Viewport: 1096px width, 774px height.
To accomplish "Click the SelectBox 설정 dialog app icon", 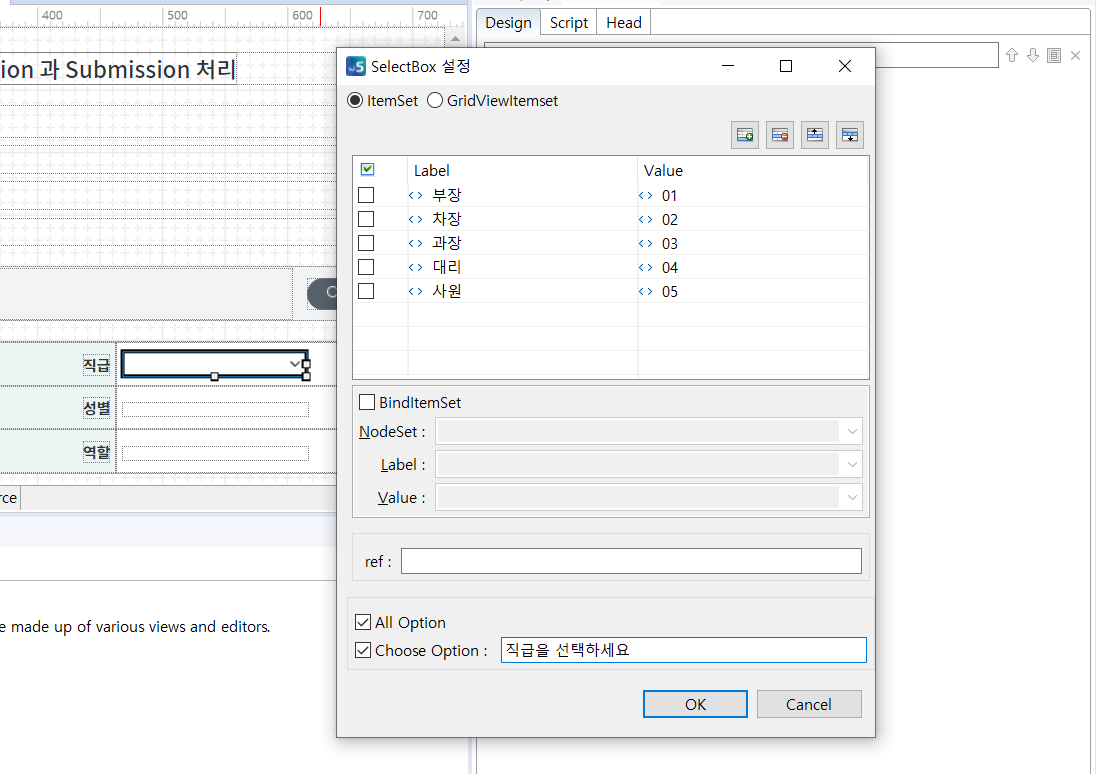I will coord(356,66).
